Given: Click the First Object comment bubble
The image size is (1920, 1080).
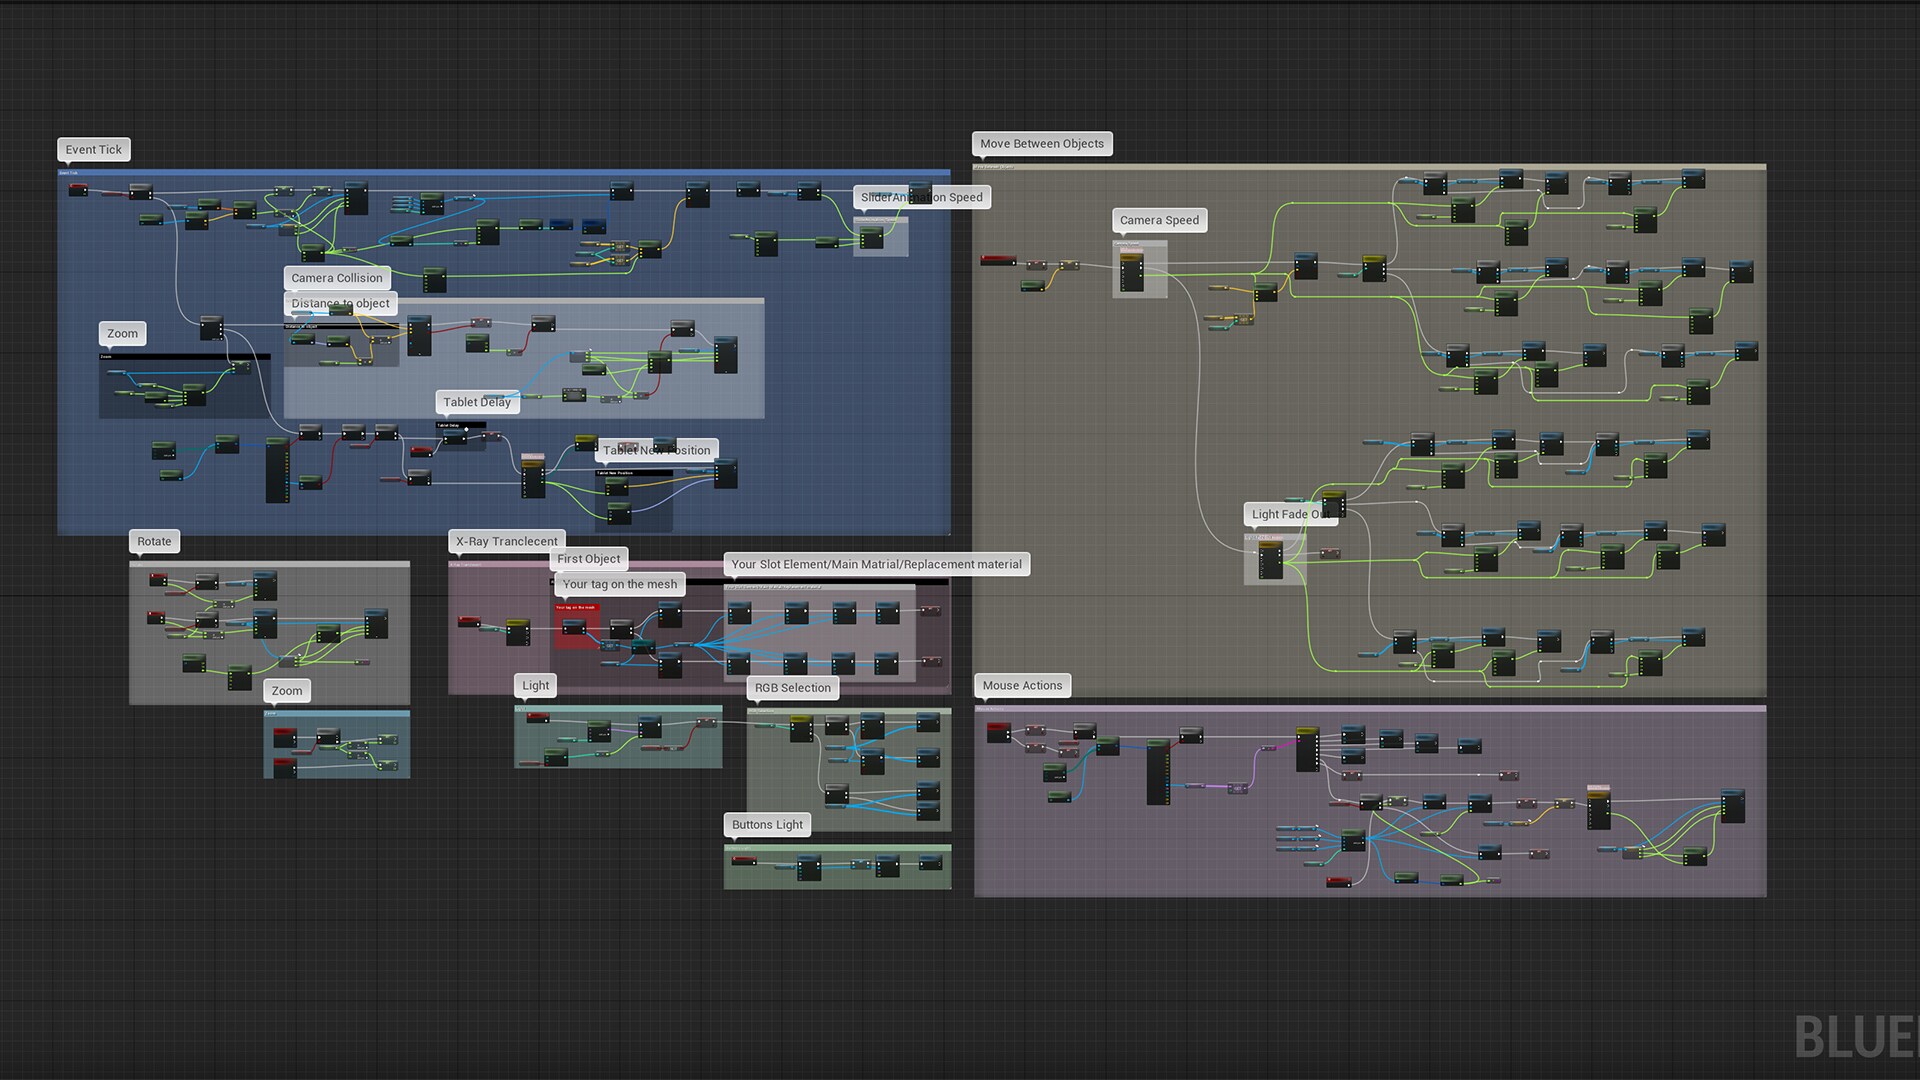Looking at the screenshot, I should (588, 559).
